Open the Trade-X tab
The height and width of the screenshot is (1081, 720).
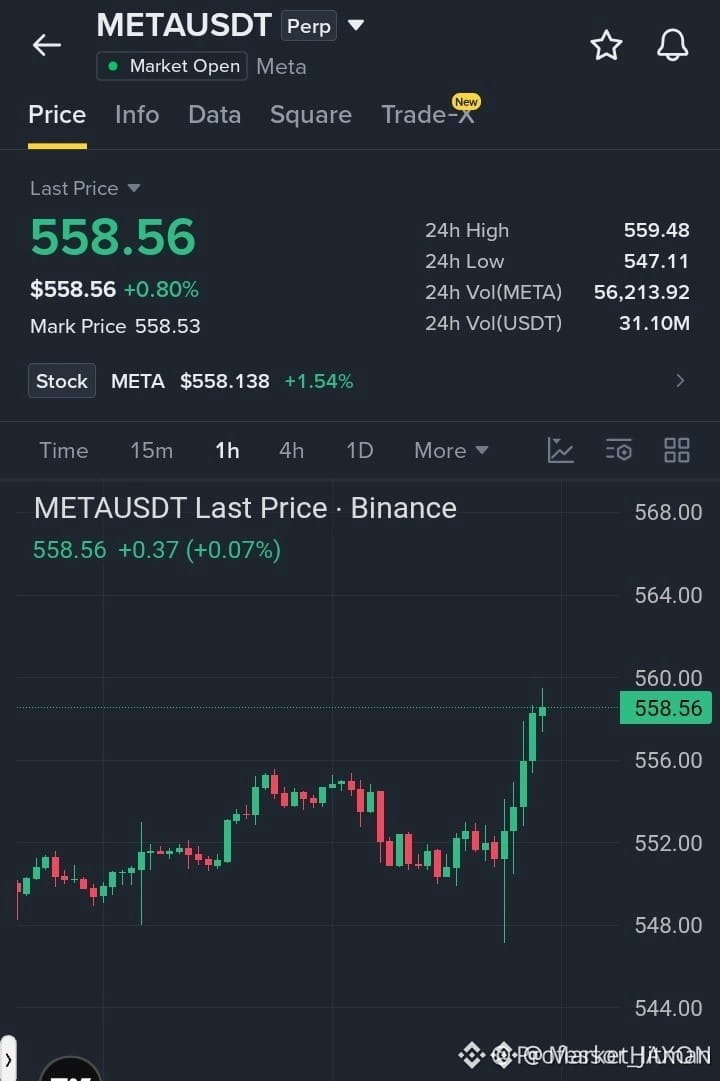[428, 114]
